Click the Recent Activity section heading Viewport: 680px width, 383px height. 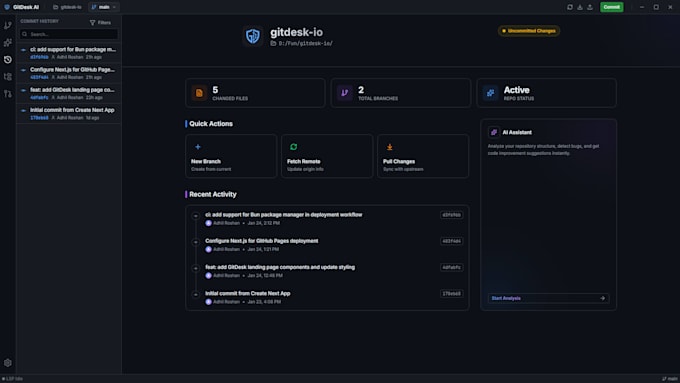click(212, 194)
